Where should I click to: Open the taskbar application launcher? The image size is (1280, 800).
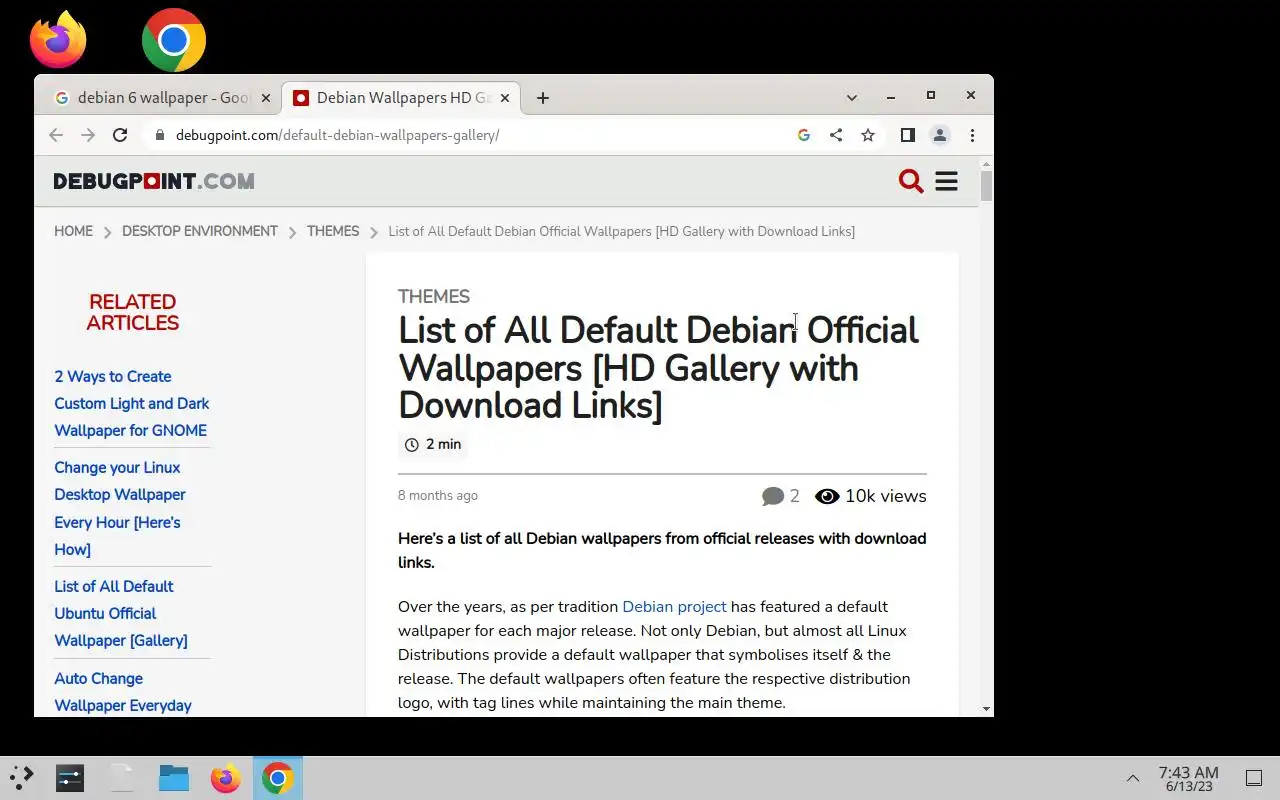click(x=22, y=778)
